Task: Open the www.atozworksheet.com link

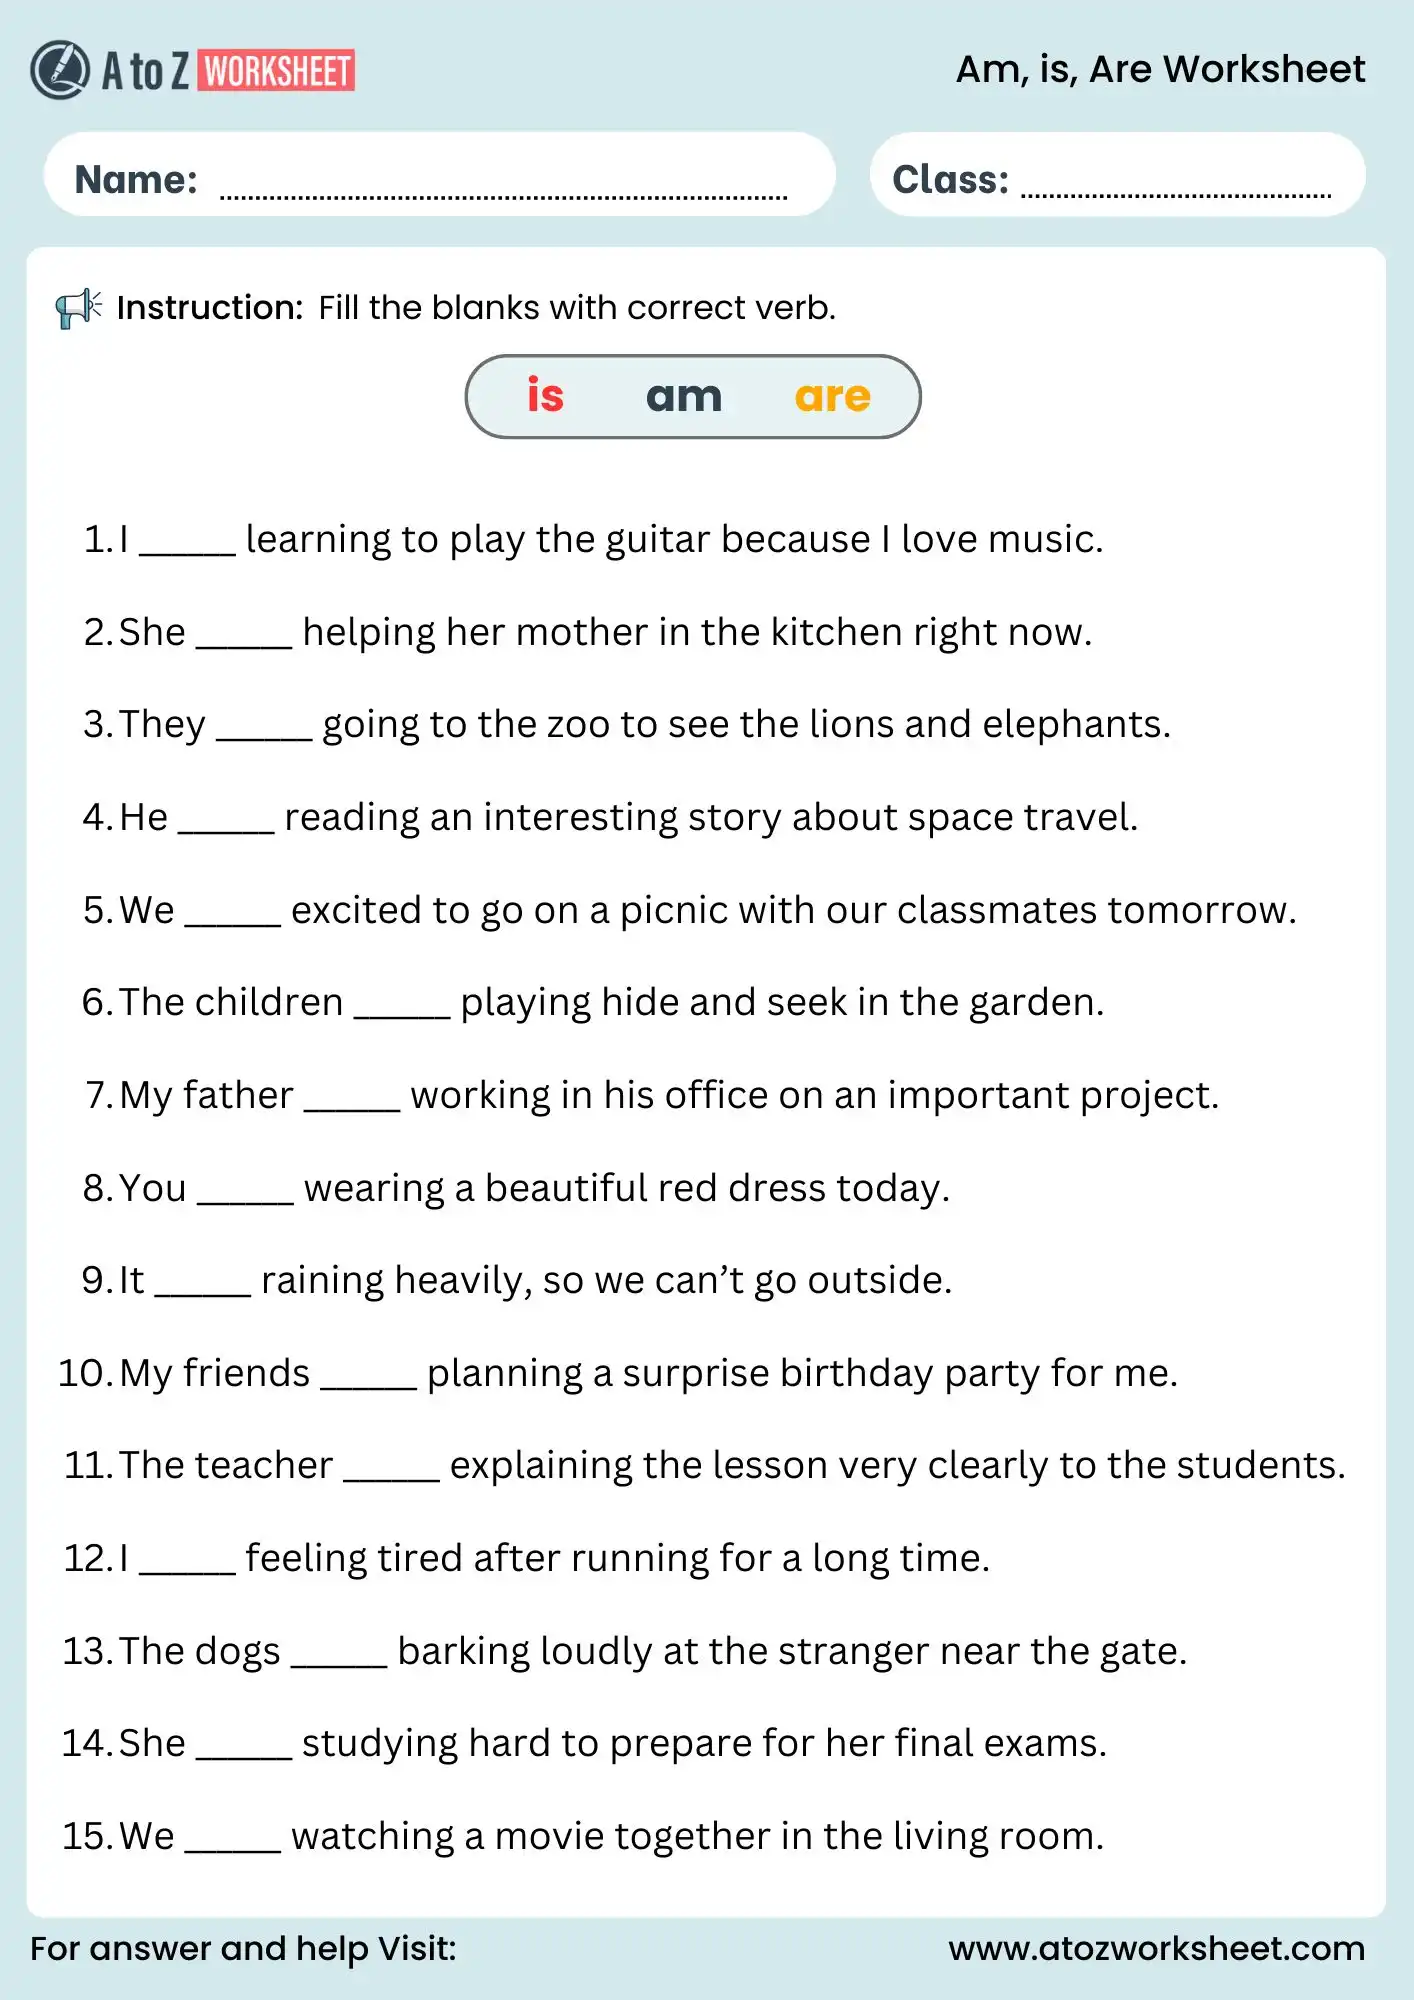Action: [x=1156, y=1948]
